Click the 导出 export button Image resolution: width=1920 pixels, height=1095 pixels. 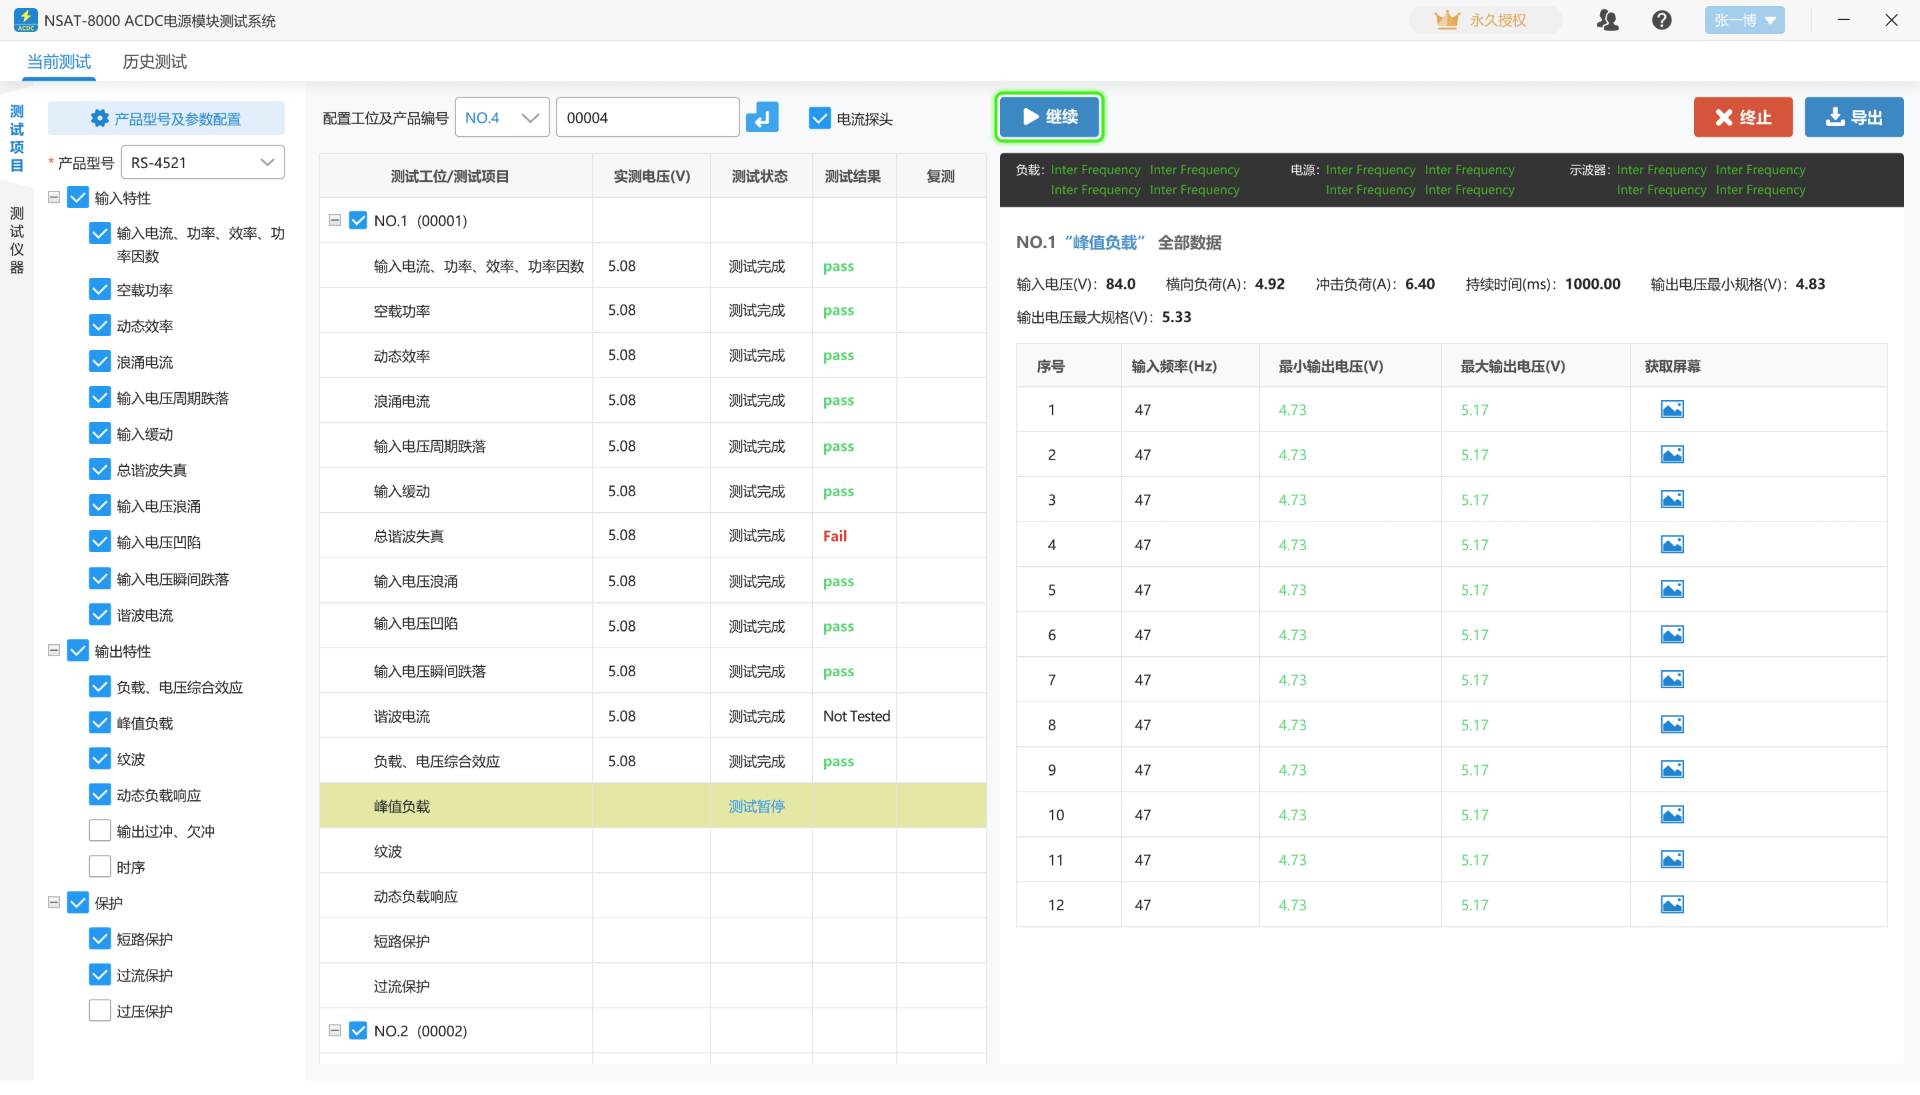pyautogui.click(x=1853, y=117)
